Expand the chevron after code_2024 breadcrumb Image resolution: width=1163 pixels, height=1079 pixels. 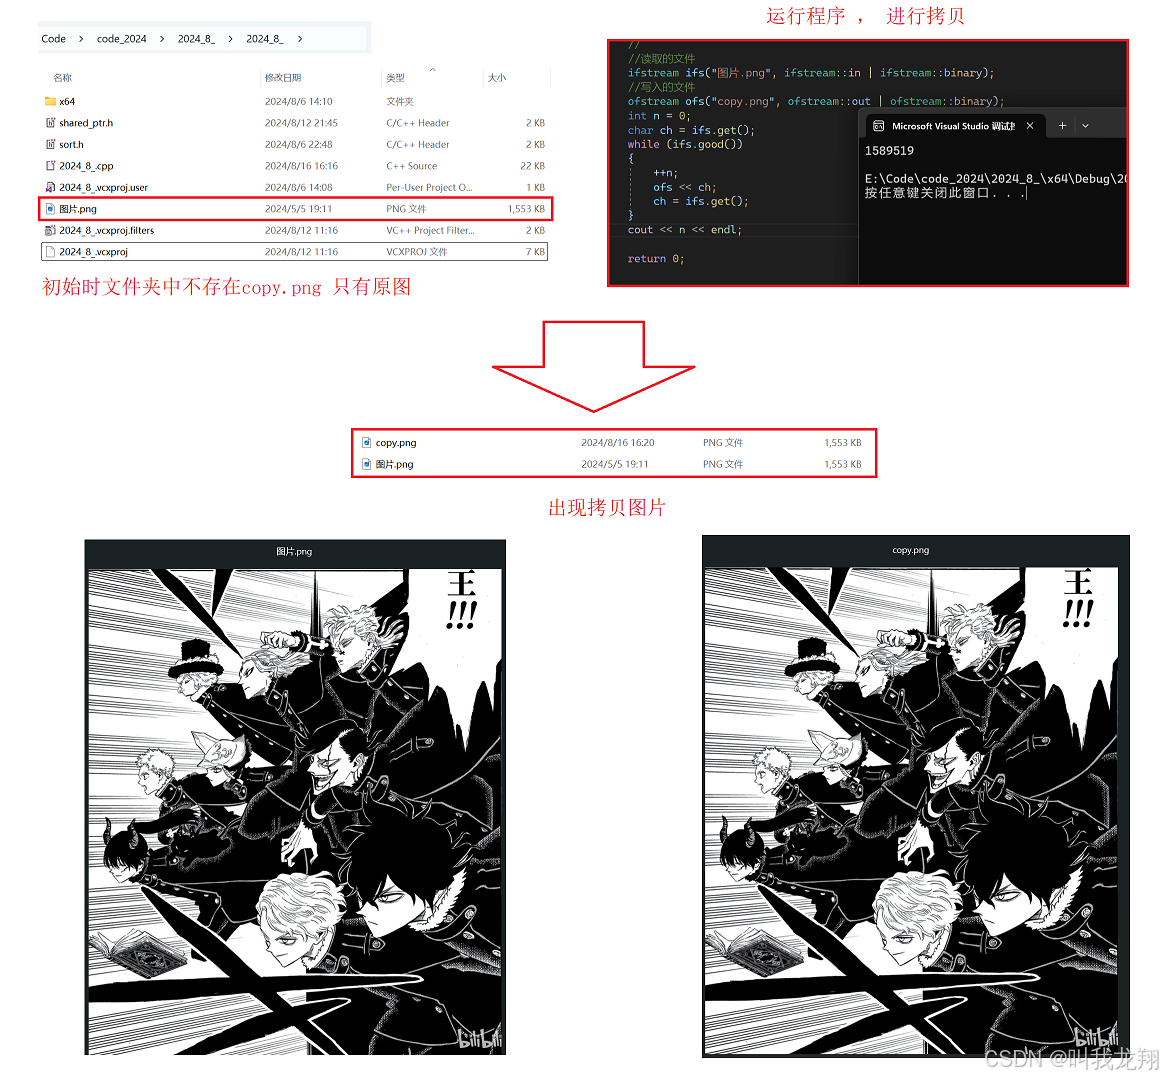click(162, 39)
